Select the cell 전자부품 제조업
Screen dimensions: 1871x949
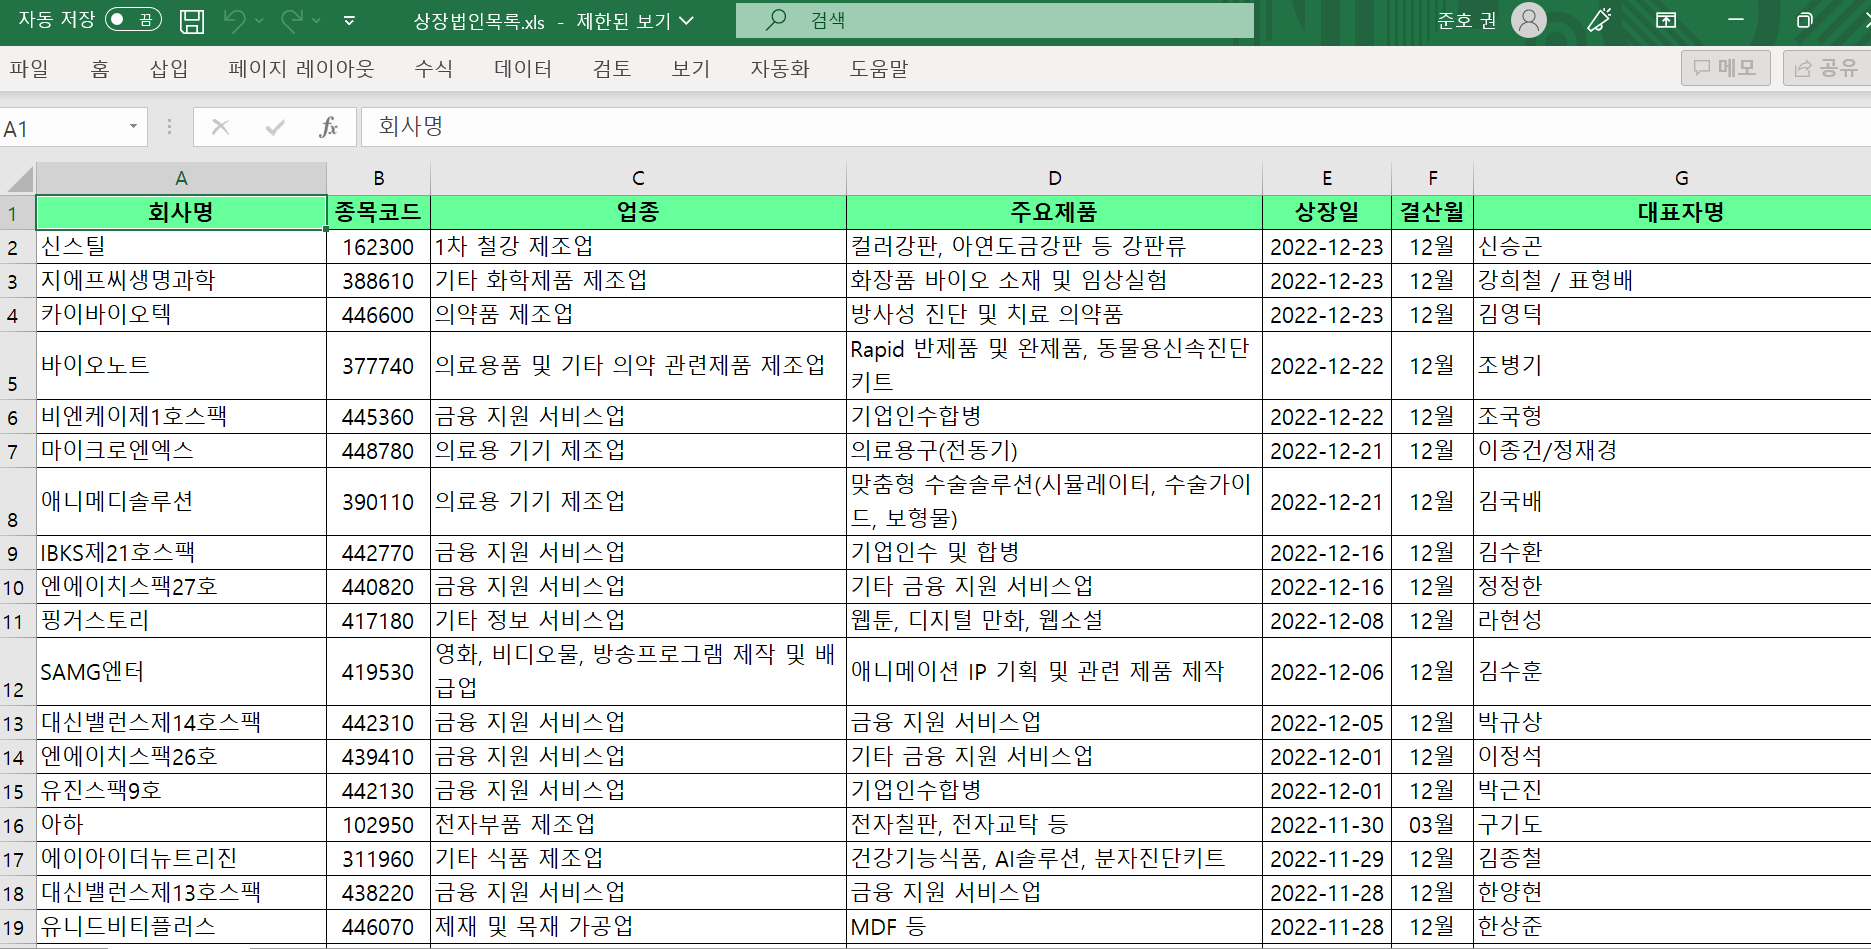[638, 825]
